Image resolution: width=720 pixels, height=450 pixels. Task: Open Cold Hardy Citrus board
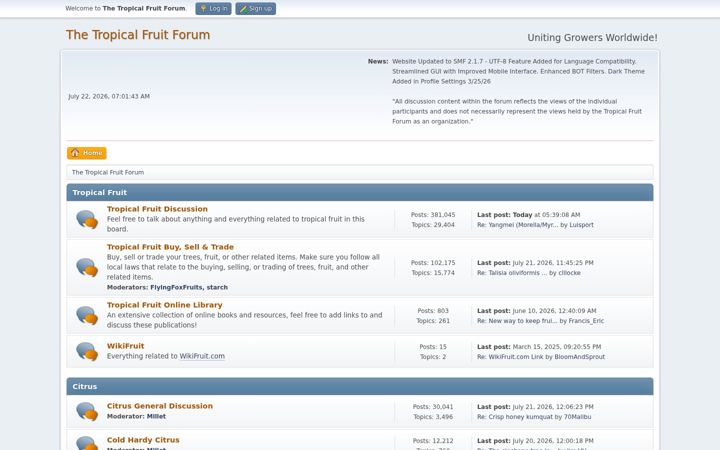click(143, 440)
